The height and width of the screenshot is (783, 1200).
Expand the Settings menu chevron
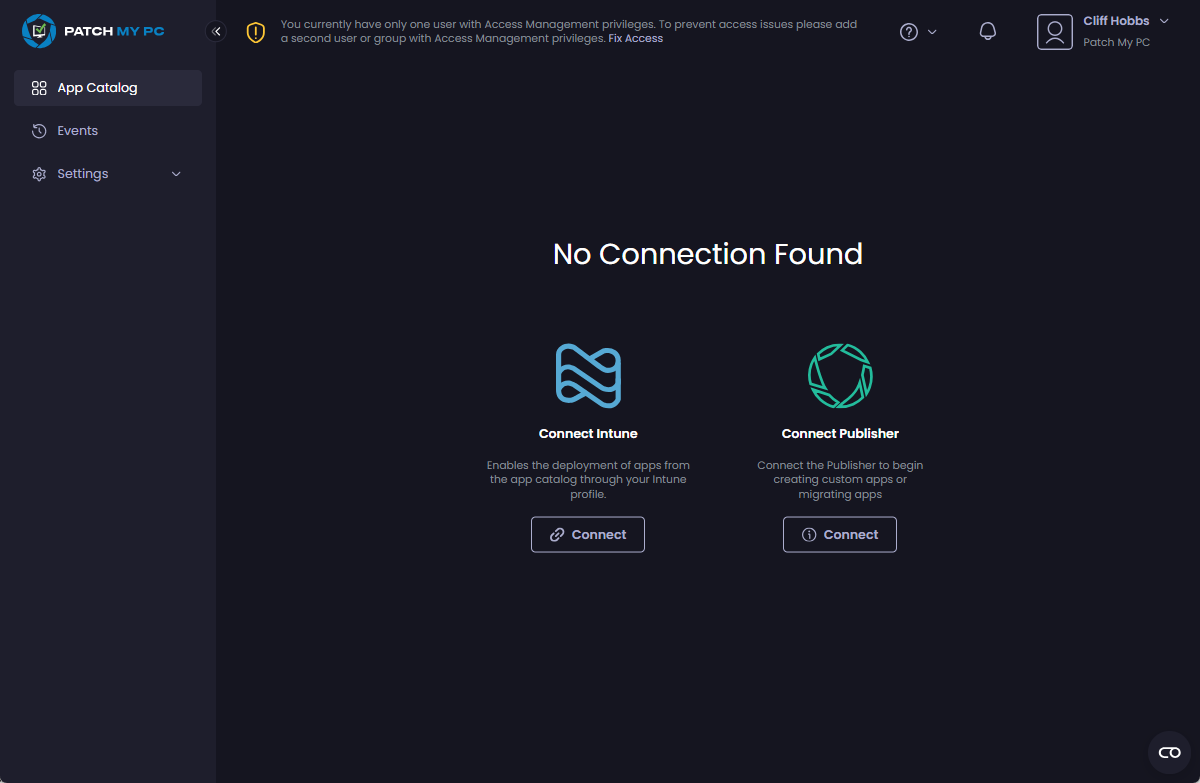tap(177, 174)
